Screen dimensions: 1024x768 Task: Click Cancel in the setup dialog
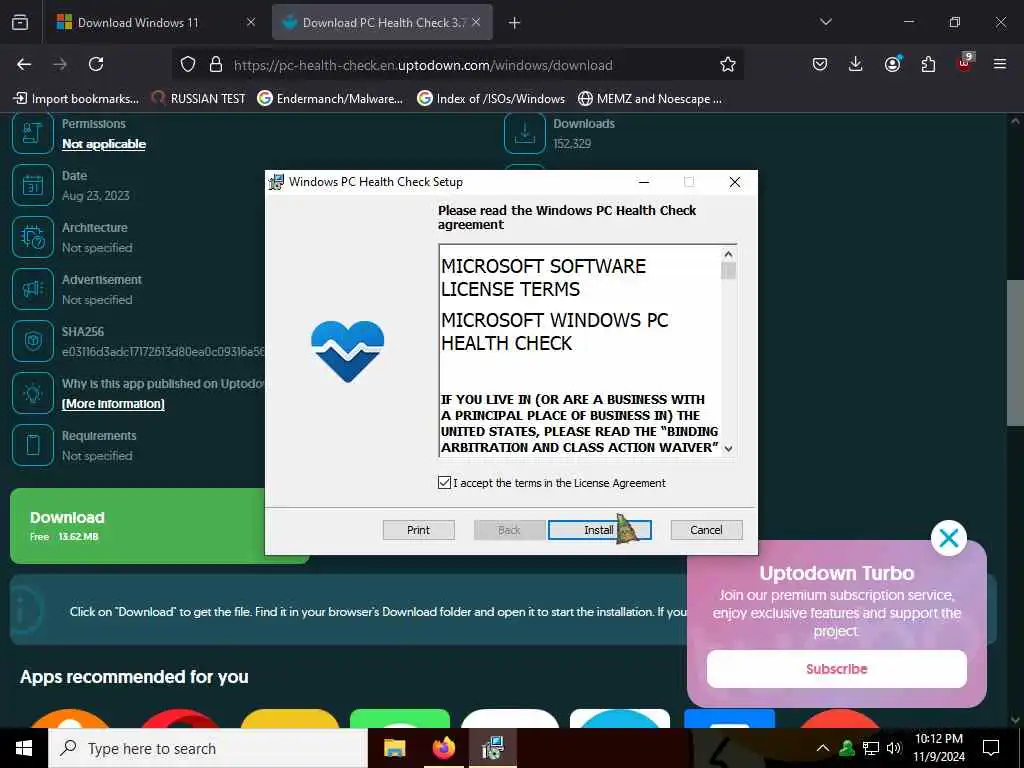(706, 530)
